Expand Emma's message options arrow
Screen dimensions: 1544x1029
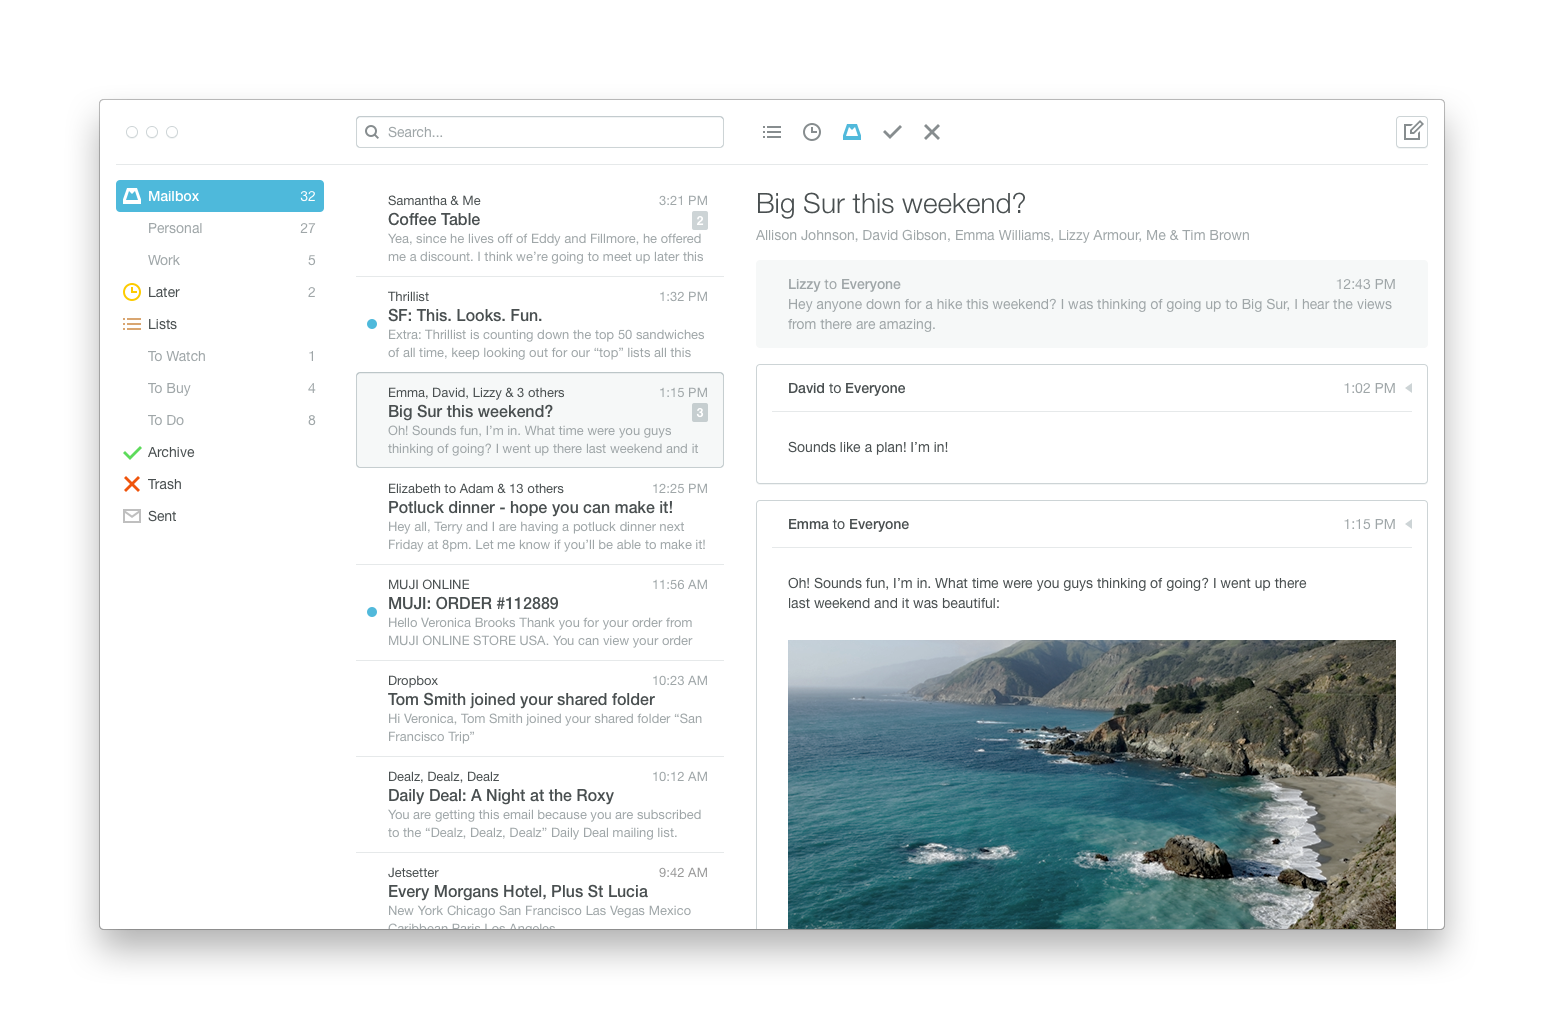click(x=1409, y=524)
